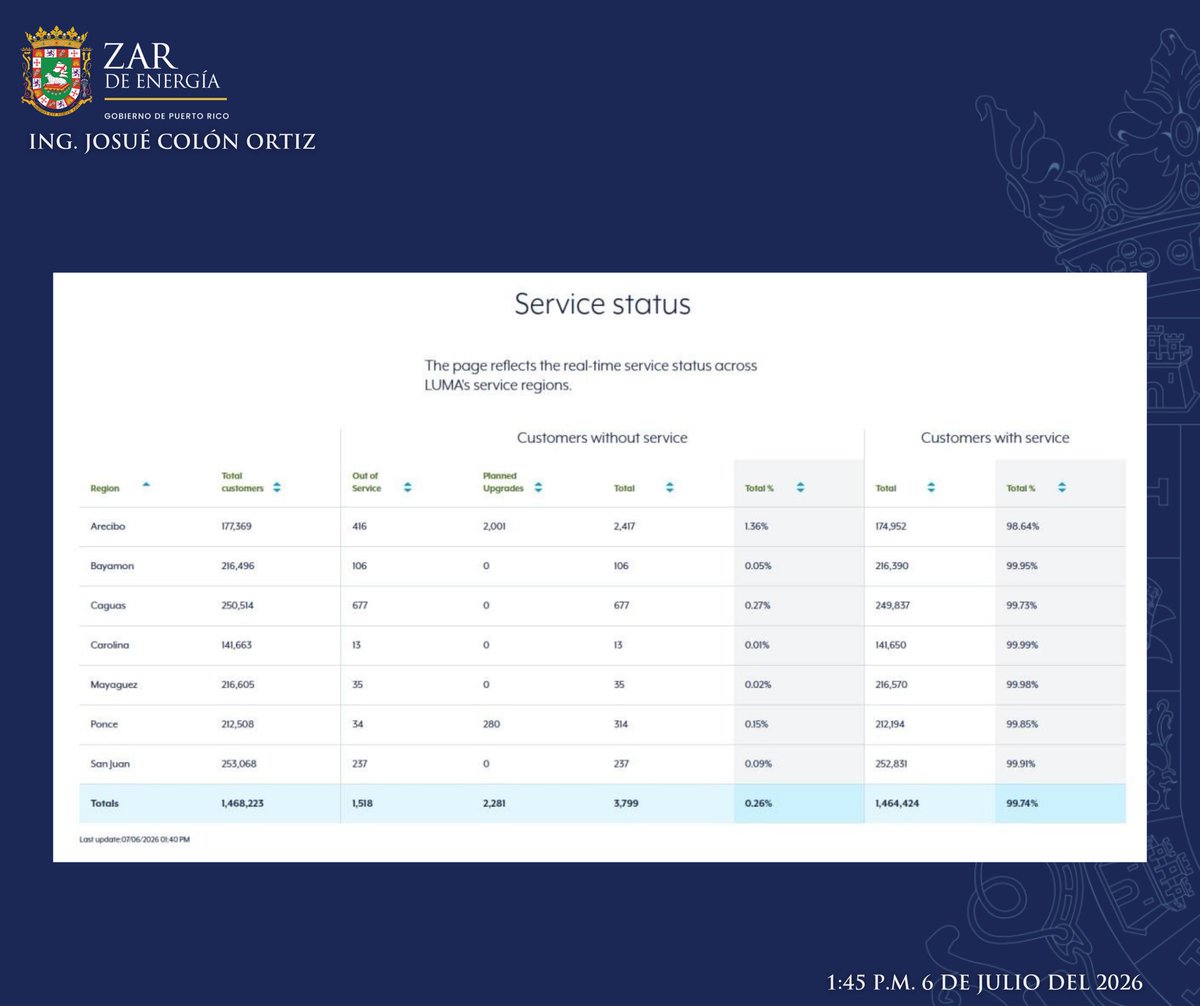Sort customers with service Total % arrows

(x=1061, y=488)
